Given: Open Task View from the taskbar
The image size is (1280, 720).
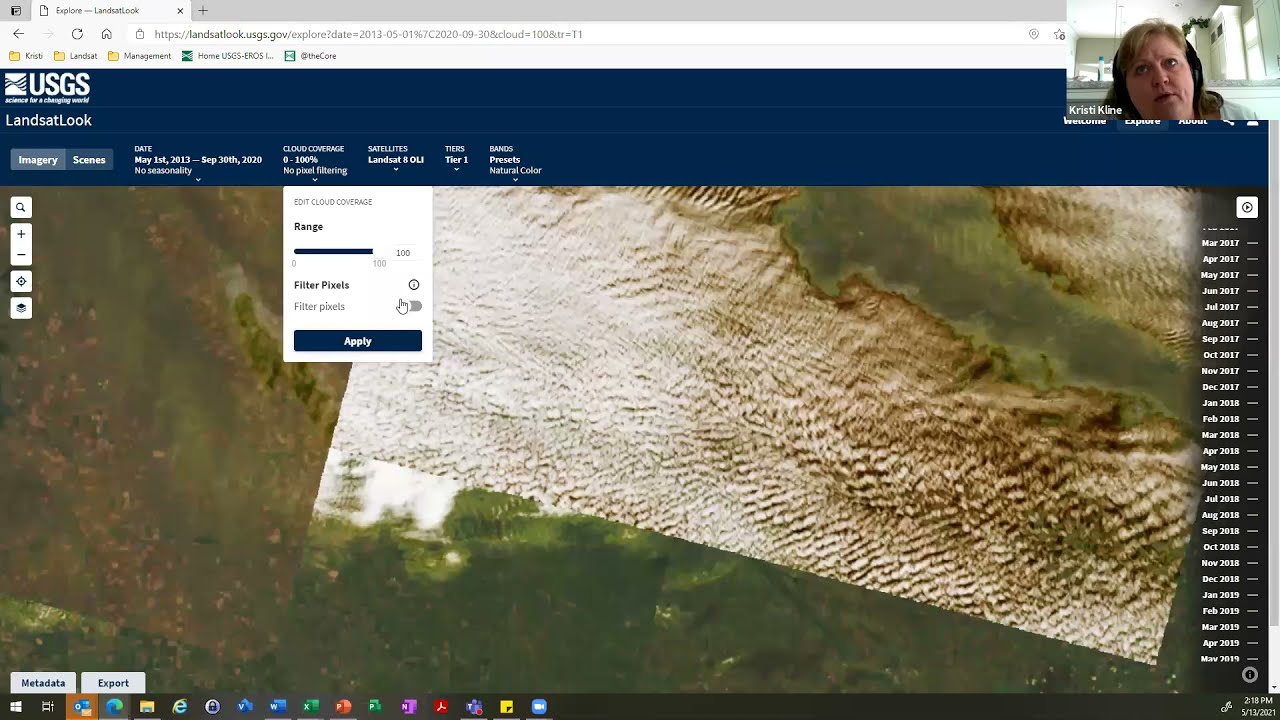Looking at the screenshot, I should pyautogui.click(x=47, y=707).
